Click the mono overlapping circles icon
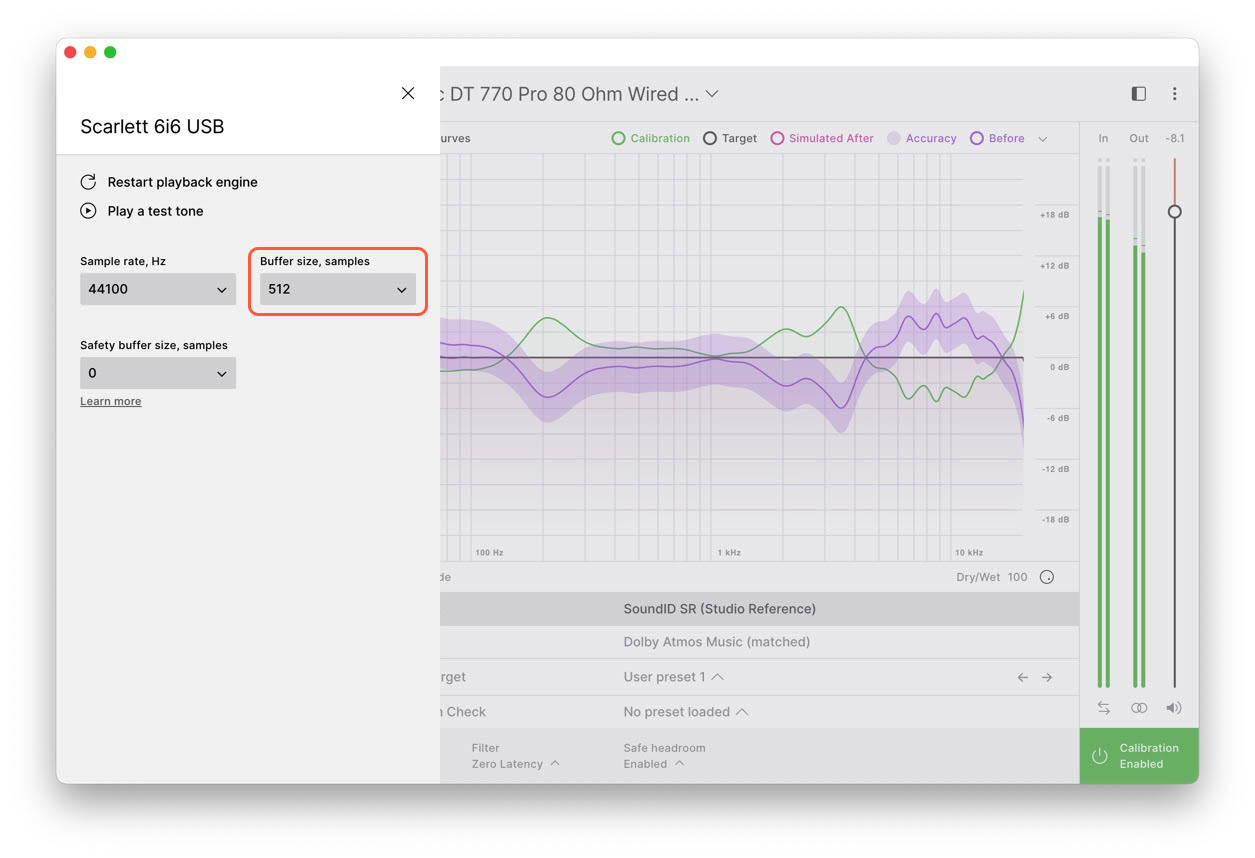The height and width of the screenshot is (858, 1255). coord(1139,708)
